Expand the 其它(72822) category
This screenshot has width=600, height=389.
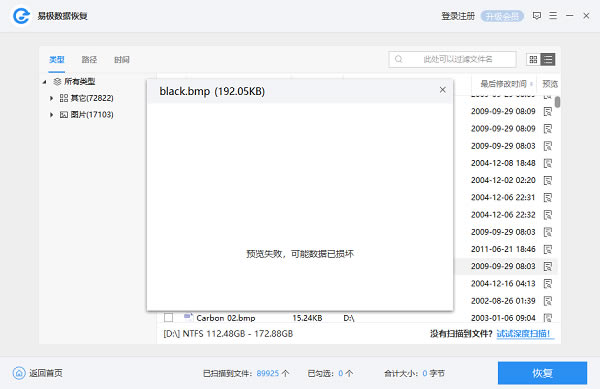point(51,98)
